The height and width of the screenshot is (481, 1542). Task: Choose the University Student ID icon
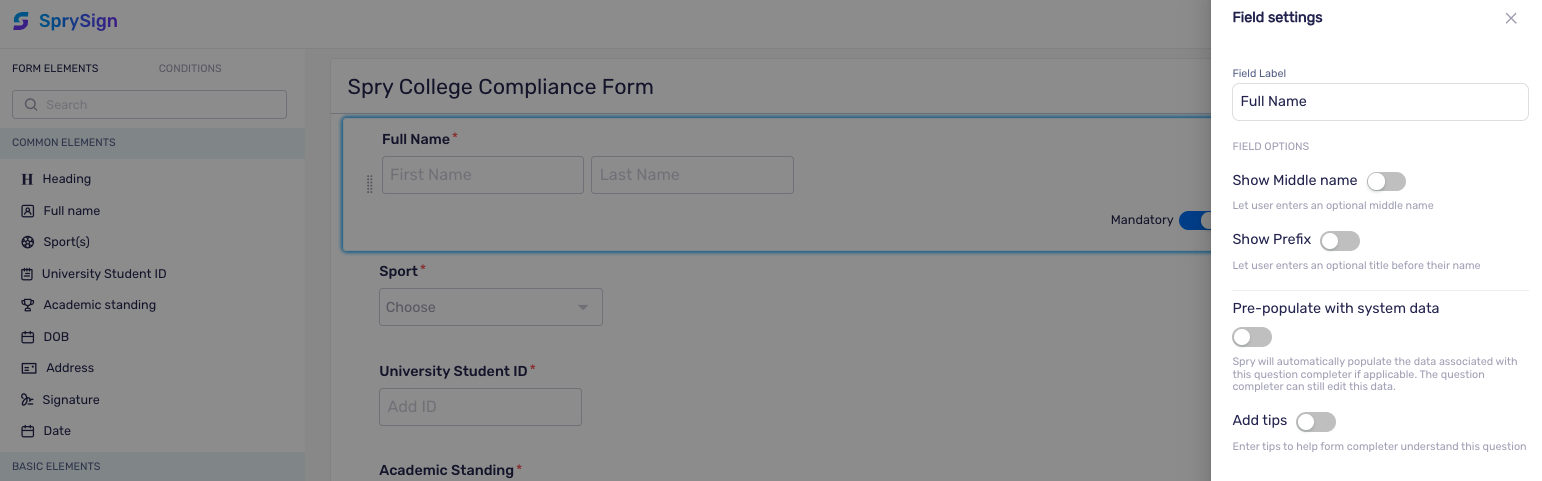tap(27, 274)
